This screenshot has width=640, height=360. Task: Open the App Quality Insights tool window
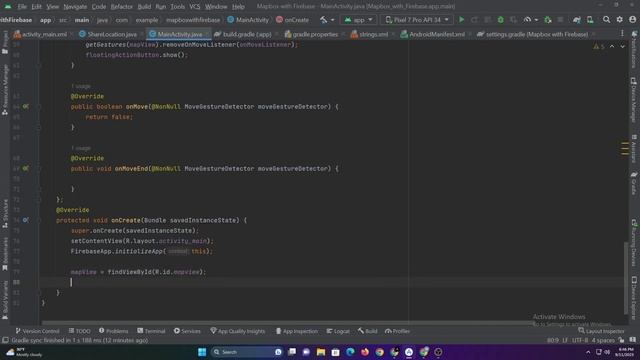pos(238,331)
